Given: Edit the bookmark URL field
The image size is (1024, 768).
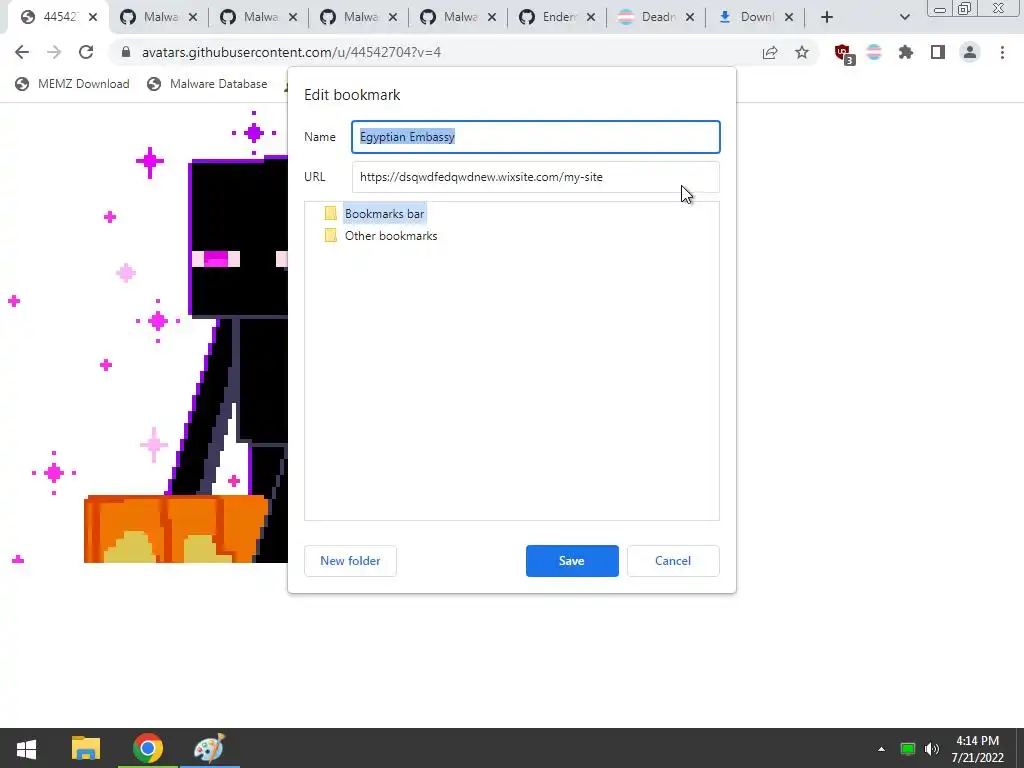Looking at the screenshot, I should click(536, 177).
